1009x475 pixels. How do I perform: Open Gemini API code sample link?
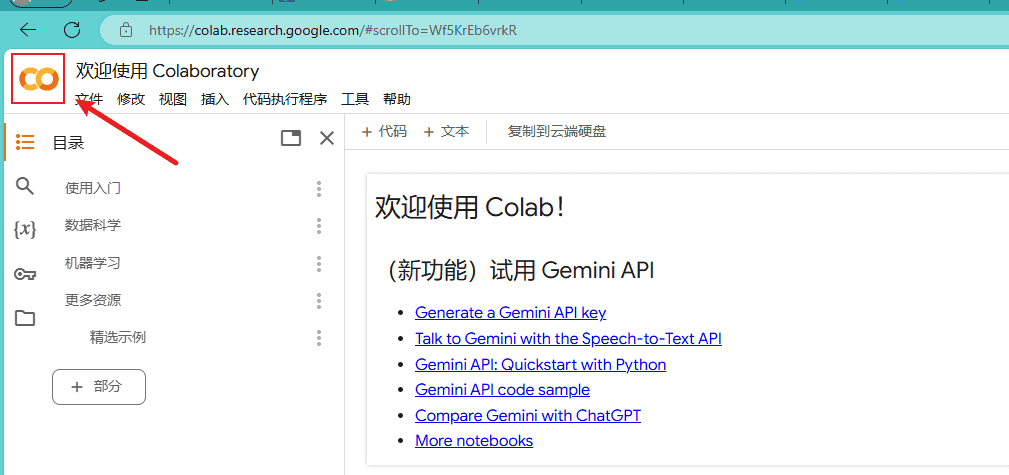(x=503, y=389)
